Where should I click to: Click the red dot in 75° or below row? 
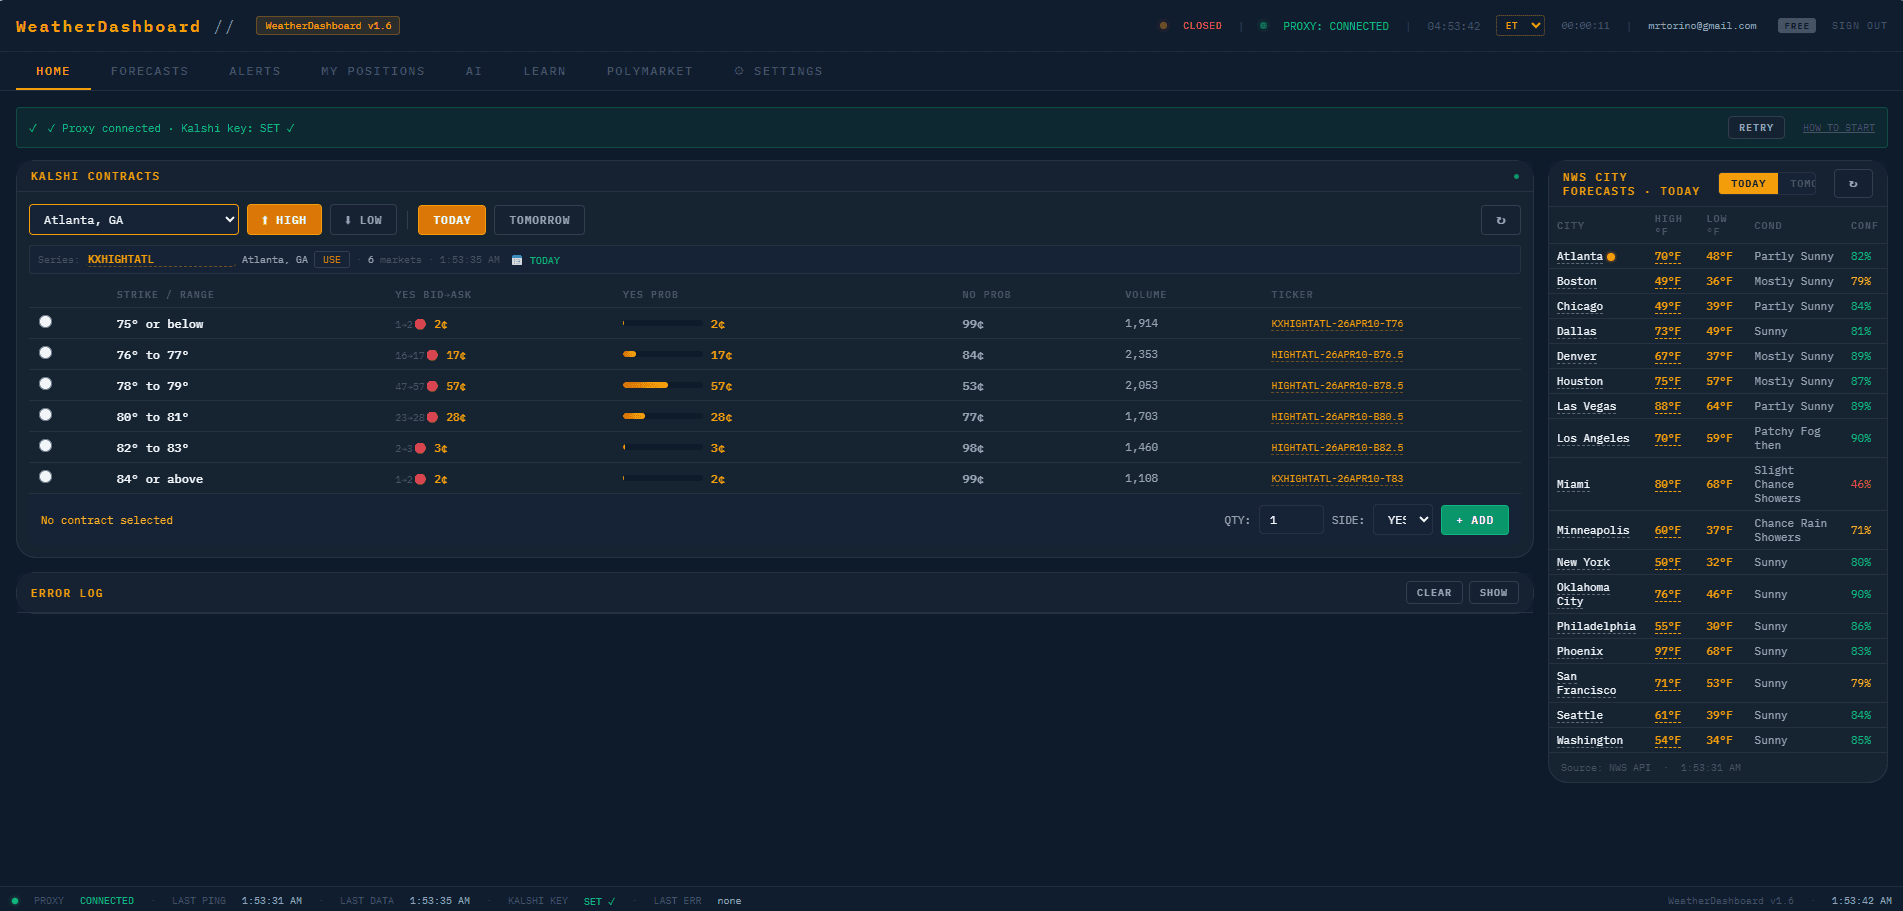point(421,324)
